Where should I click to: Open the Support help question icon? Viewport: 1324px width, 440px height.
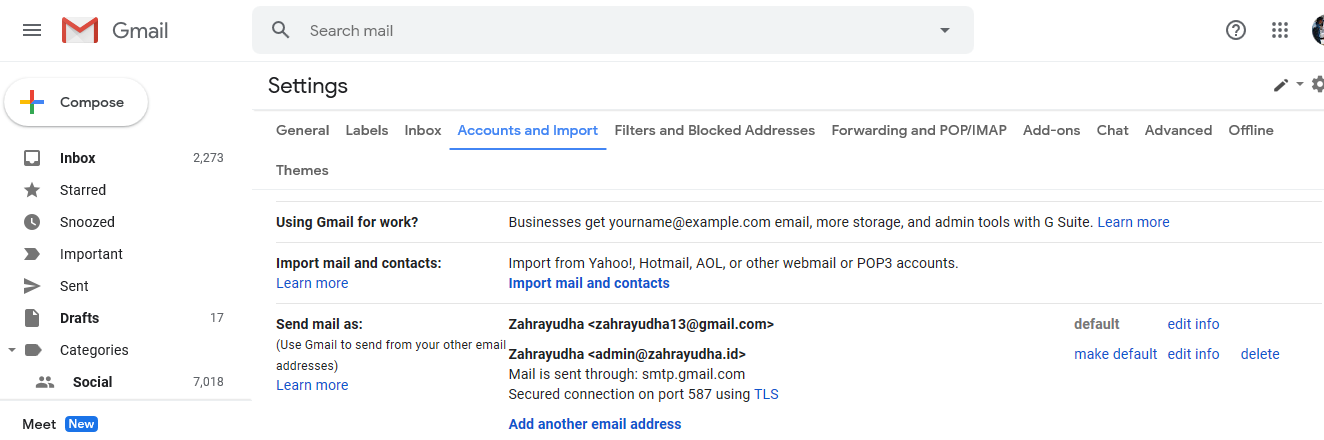1236,30
